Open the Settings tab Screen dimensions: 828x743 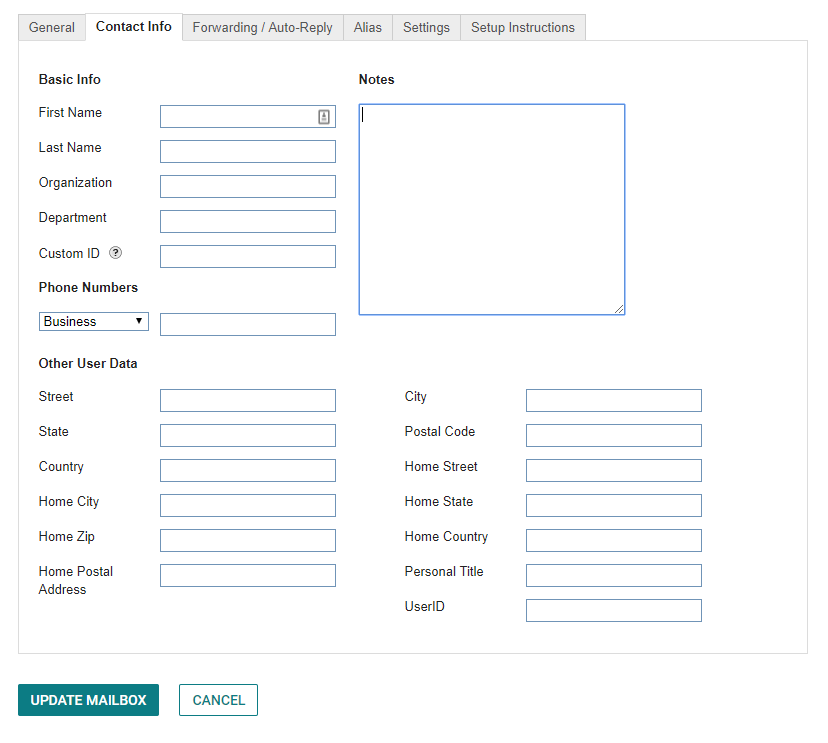coord(426,27)
